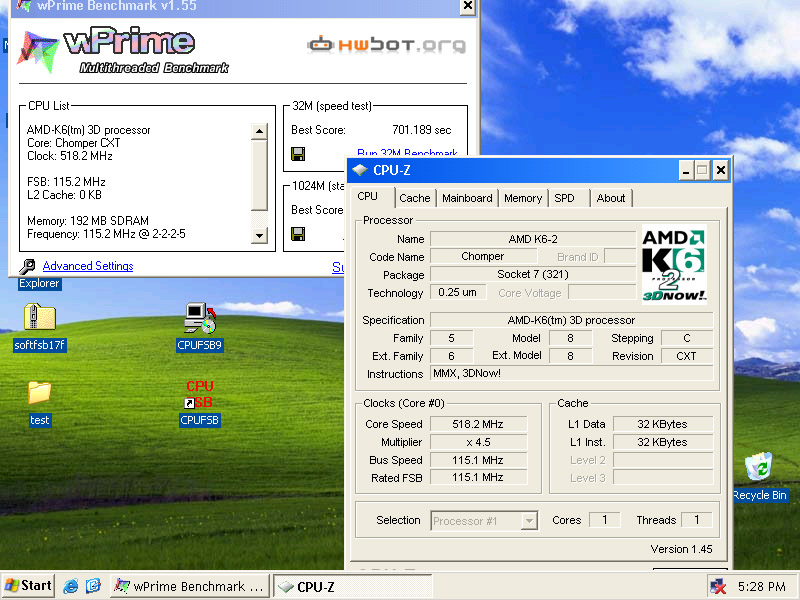Click the '701.189 sec' best score
Image resolution: width=800 pixels, height=600 pixels.
[421, 130]
